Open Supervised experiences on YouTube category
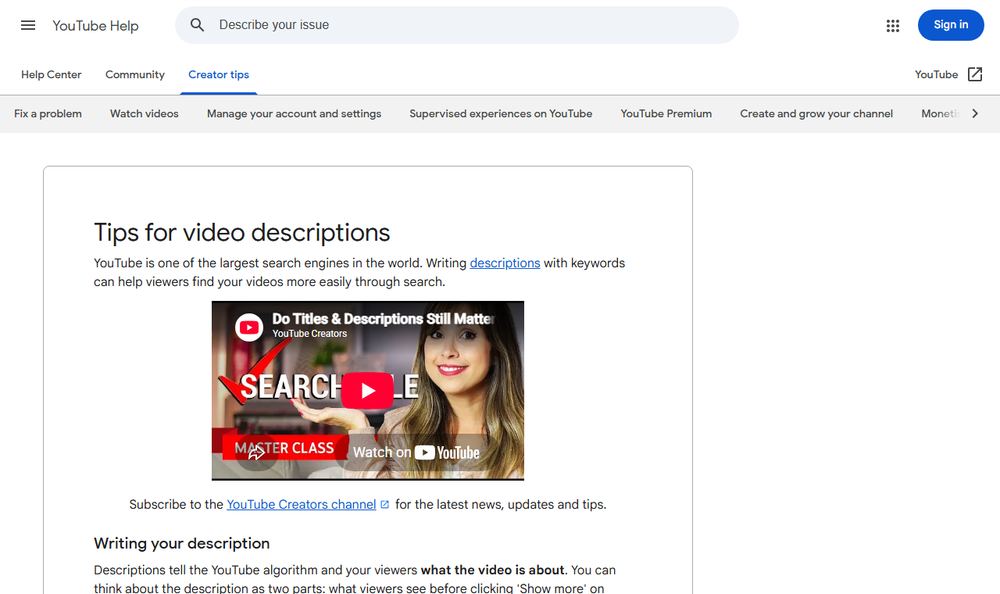Viewport: 1000px width, 594px height. click(501, 114)
